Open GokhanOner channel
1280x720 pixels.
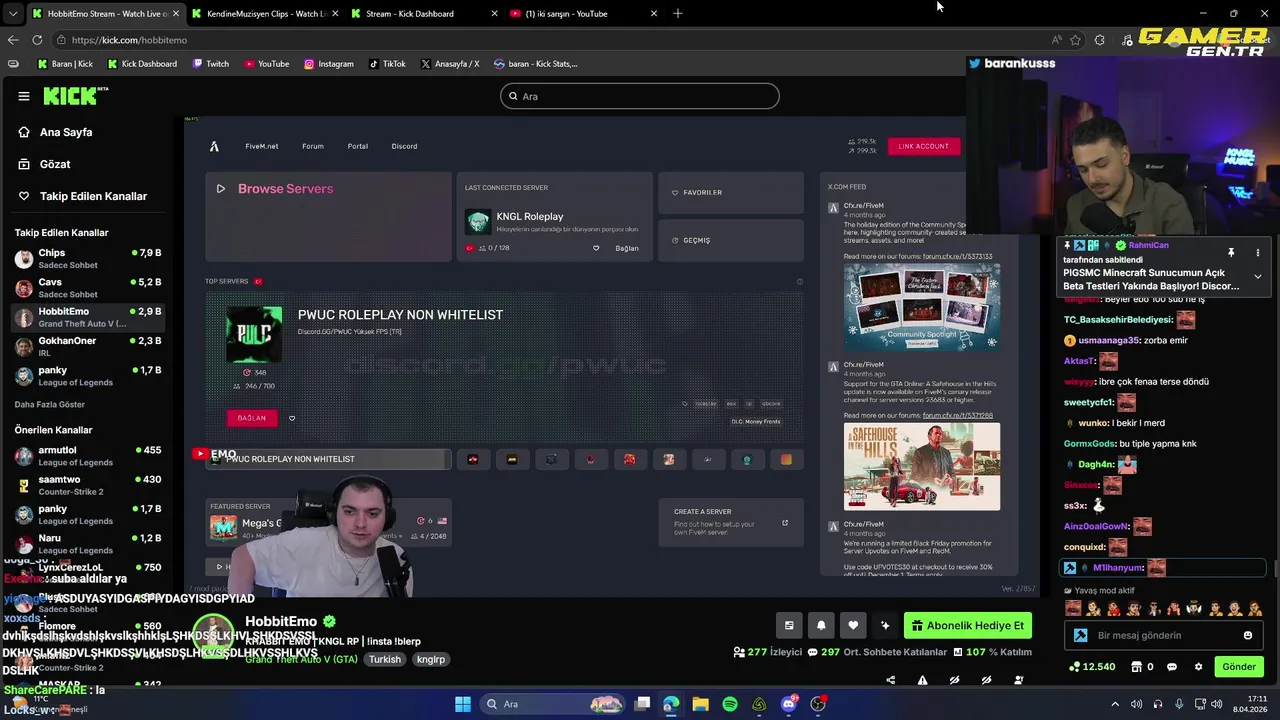click(88, 346)
